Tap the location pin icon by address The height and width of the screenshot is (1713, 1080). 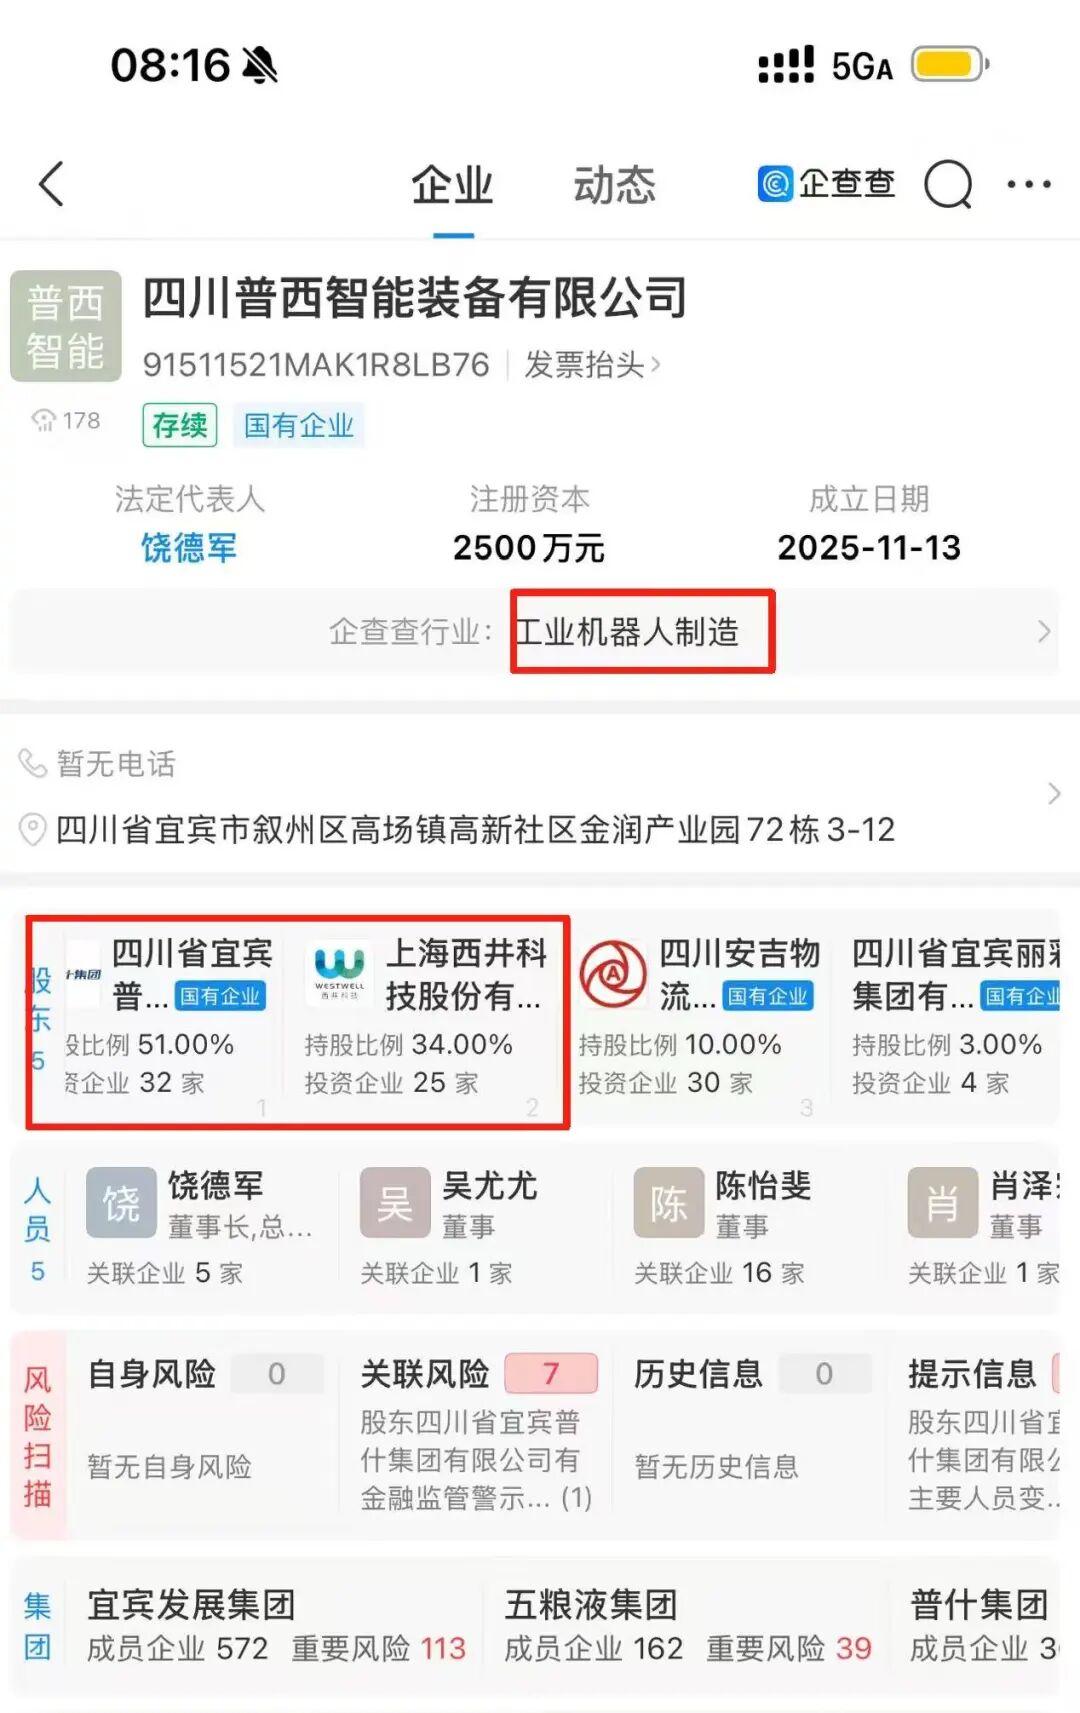[x=33, y=830]
